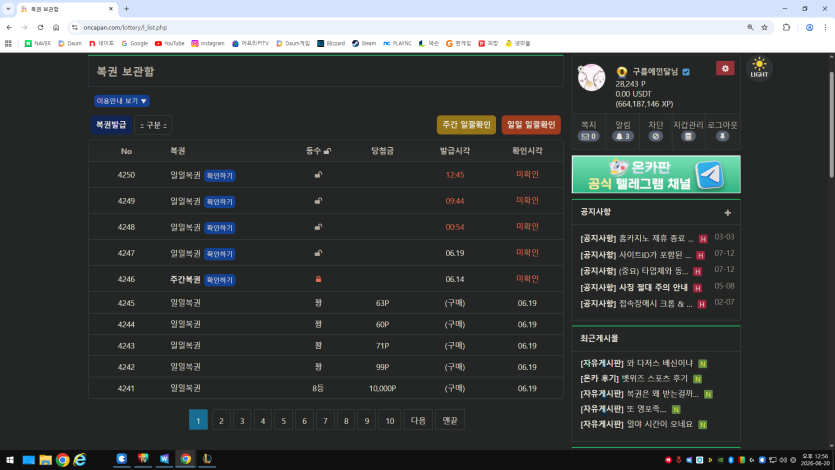835x470 pixels.
Task: Open the tab search dropdown arrow
Action: pyautogui.click(x=8, y=9)
